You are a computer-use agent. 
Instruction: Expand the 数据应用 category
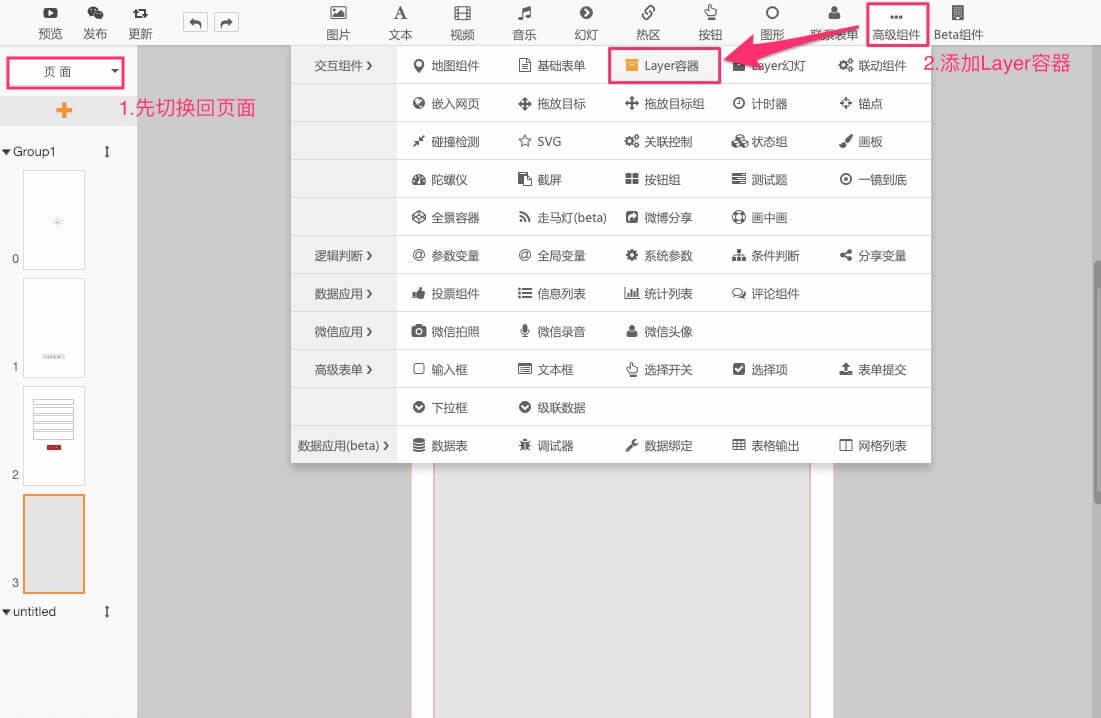point(343,294)
